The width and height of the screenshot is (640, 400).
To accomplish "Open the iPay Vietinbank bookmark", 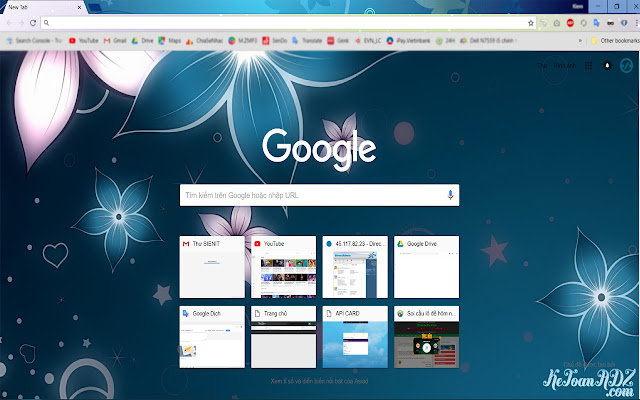I will [409, 41].
